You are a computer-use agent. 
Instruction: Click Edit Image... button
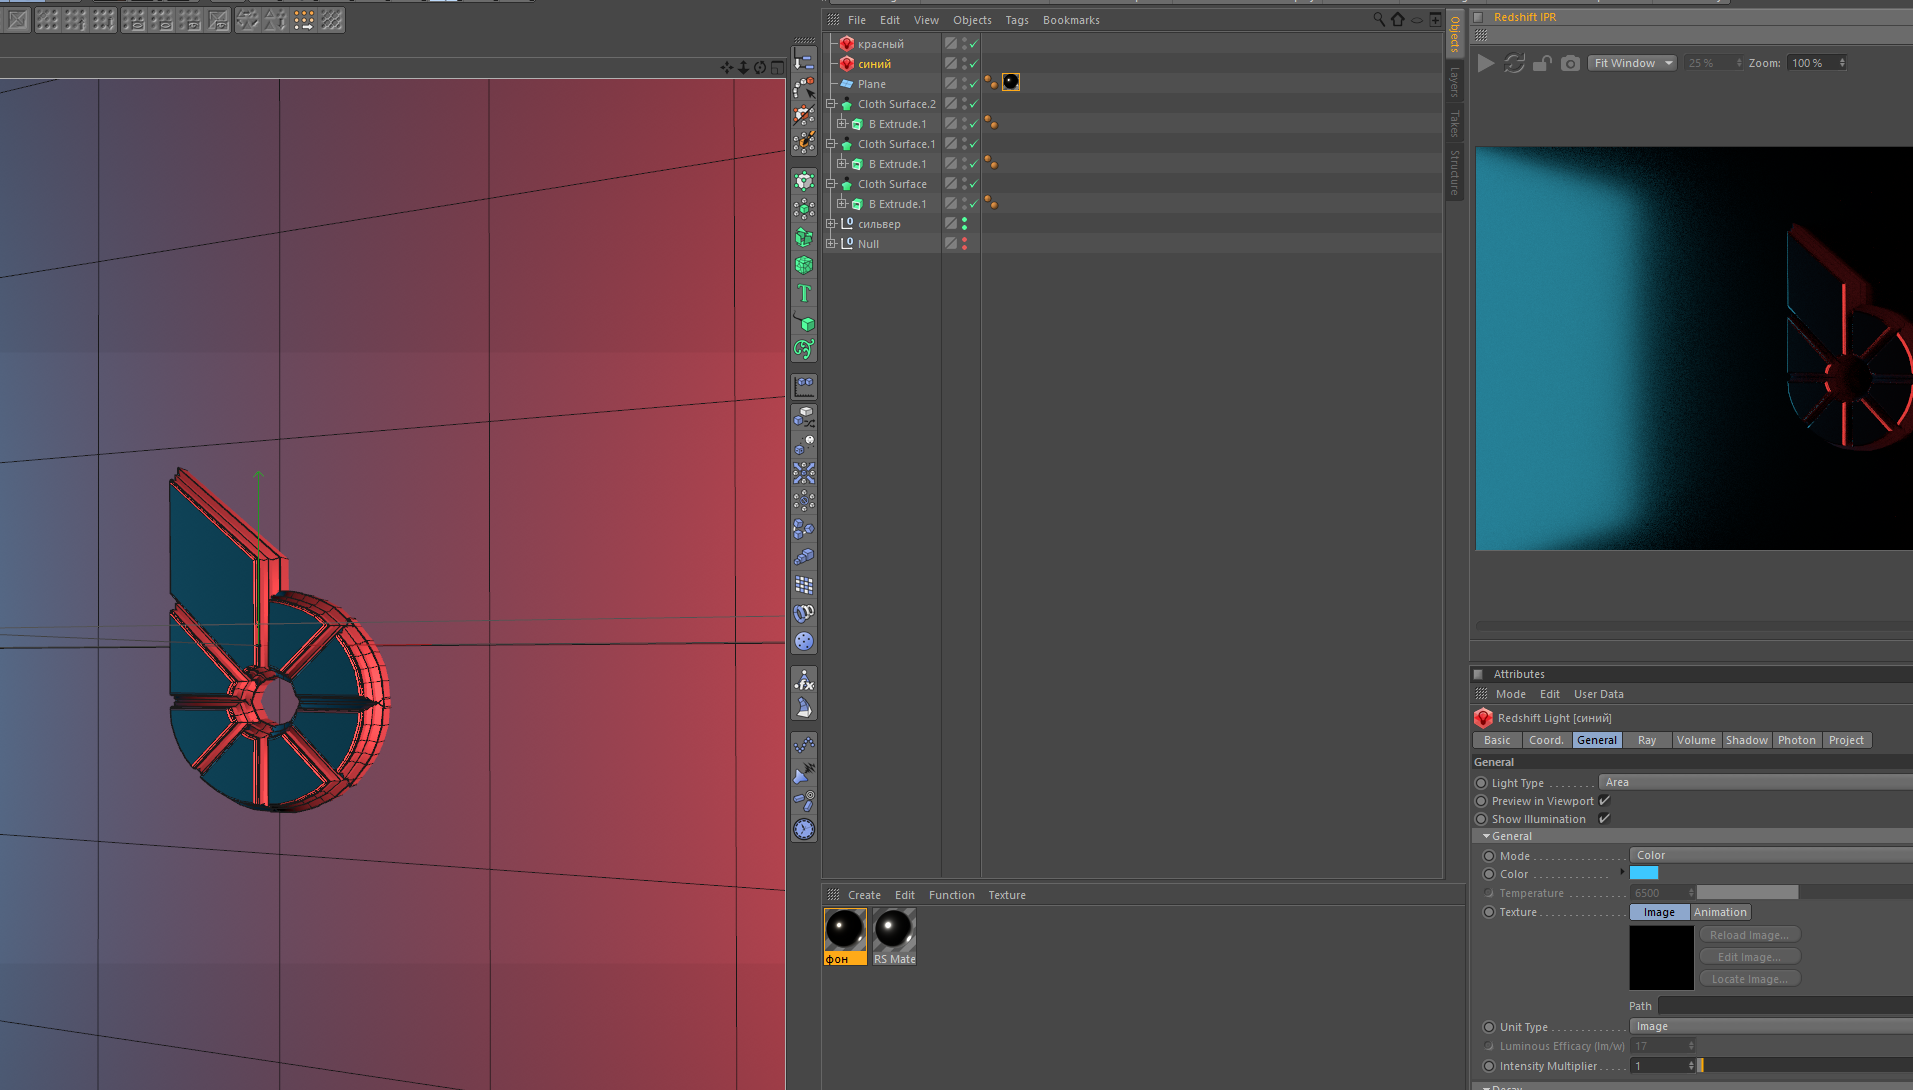coord(1749,957)
